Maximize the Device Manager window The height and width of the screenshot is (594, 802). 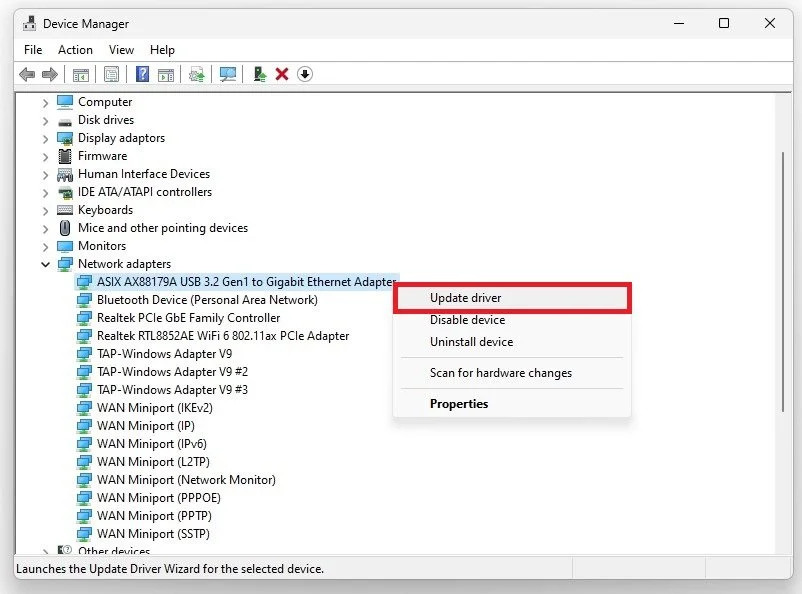(724, 23)
